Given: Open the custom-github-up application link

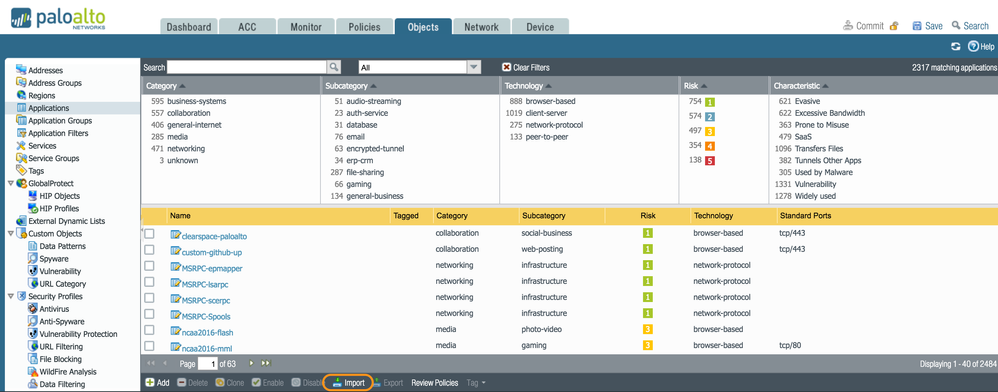Looking at the screenshot, I should click(212, 253).
